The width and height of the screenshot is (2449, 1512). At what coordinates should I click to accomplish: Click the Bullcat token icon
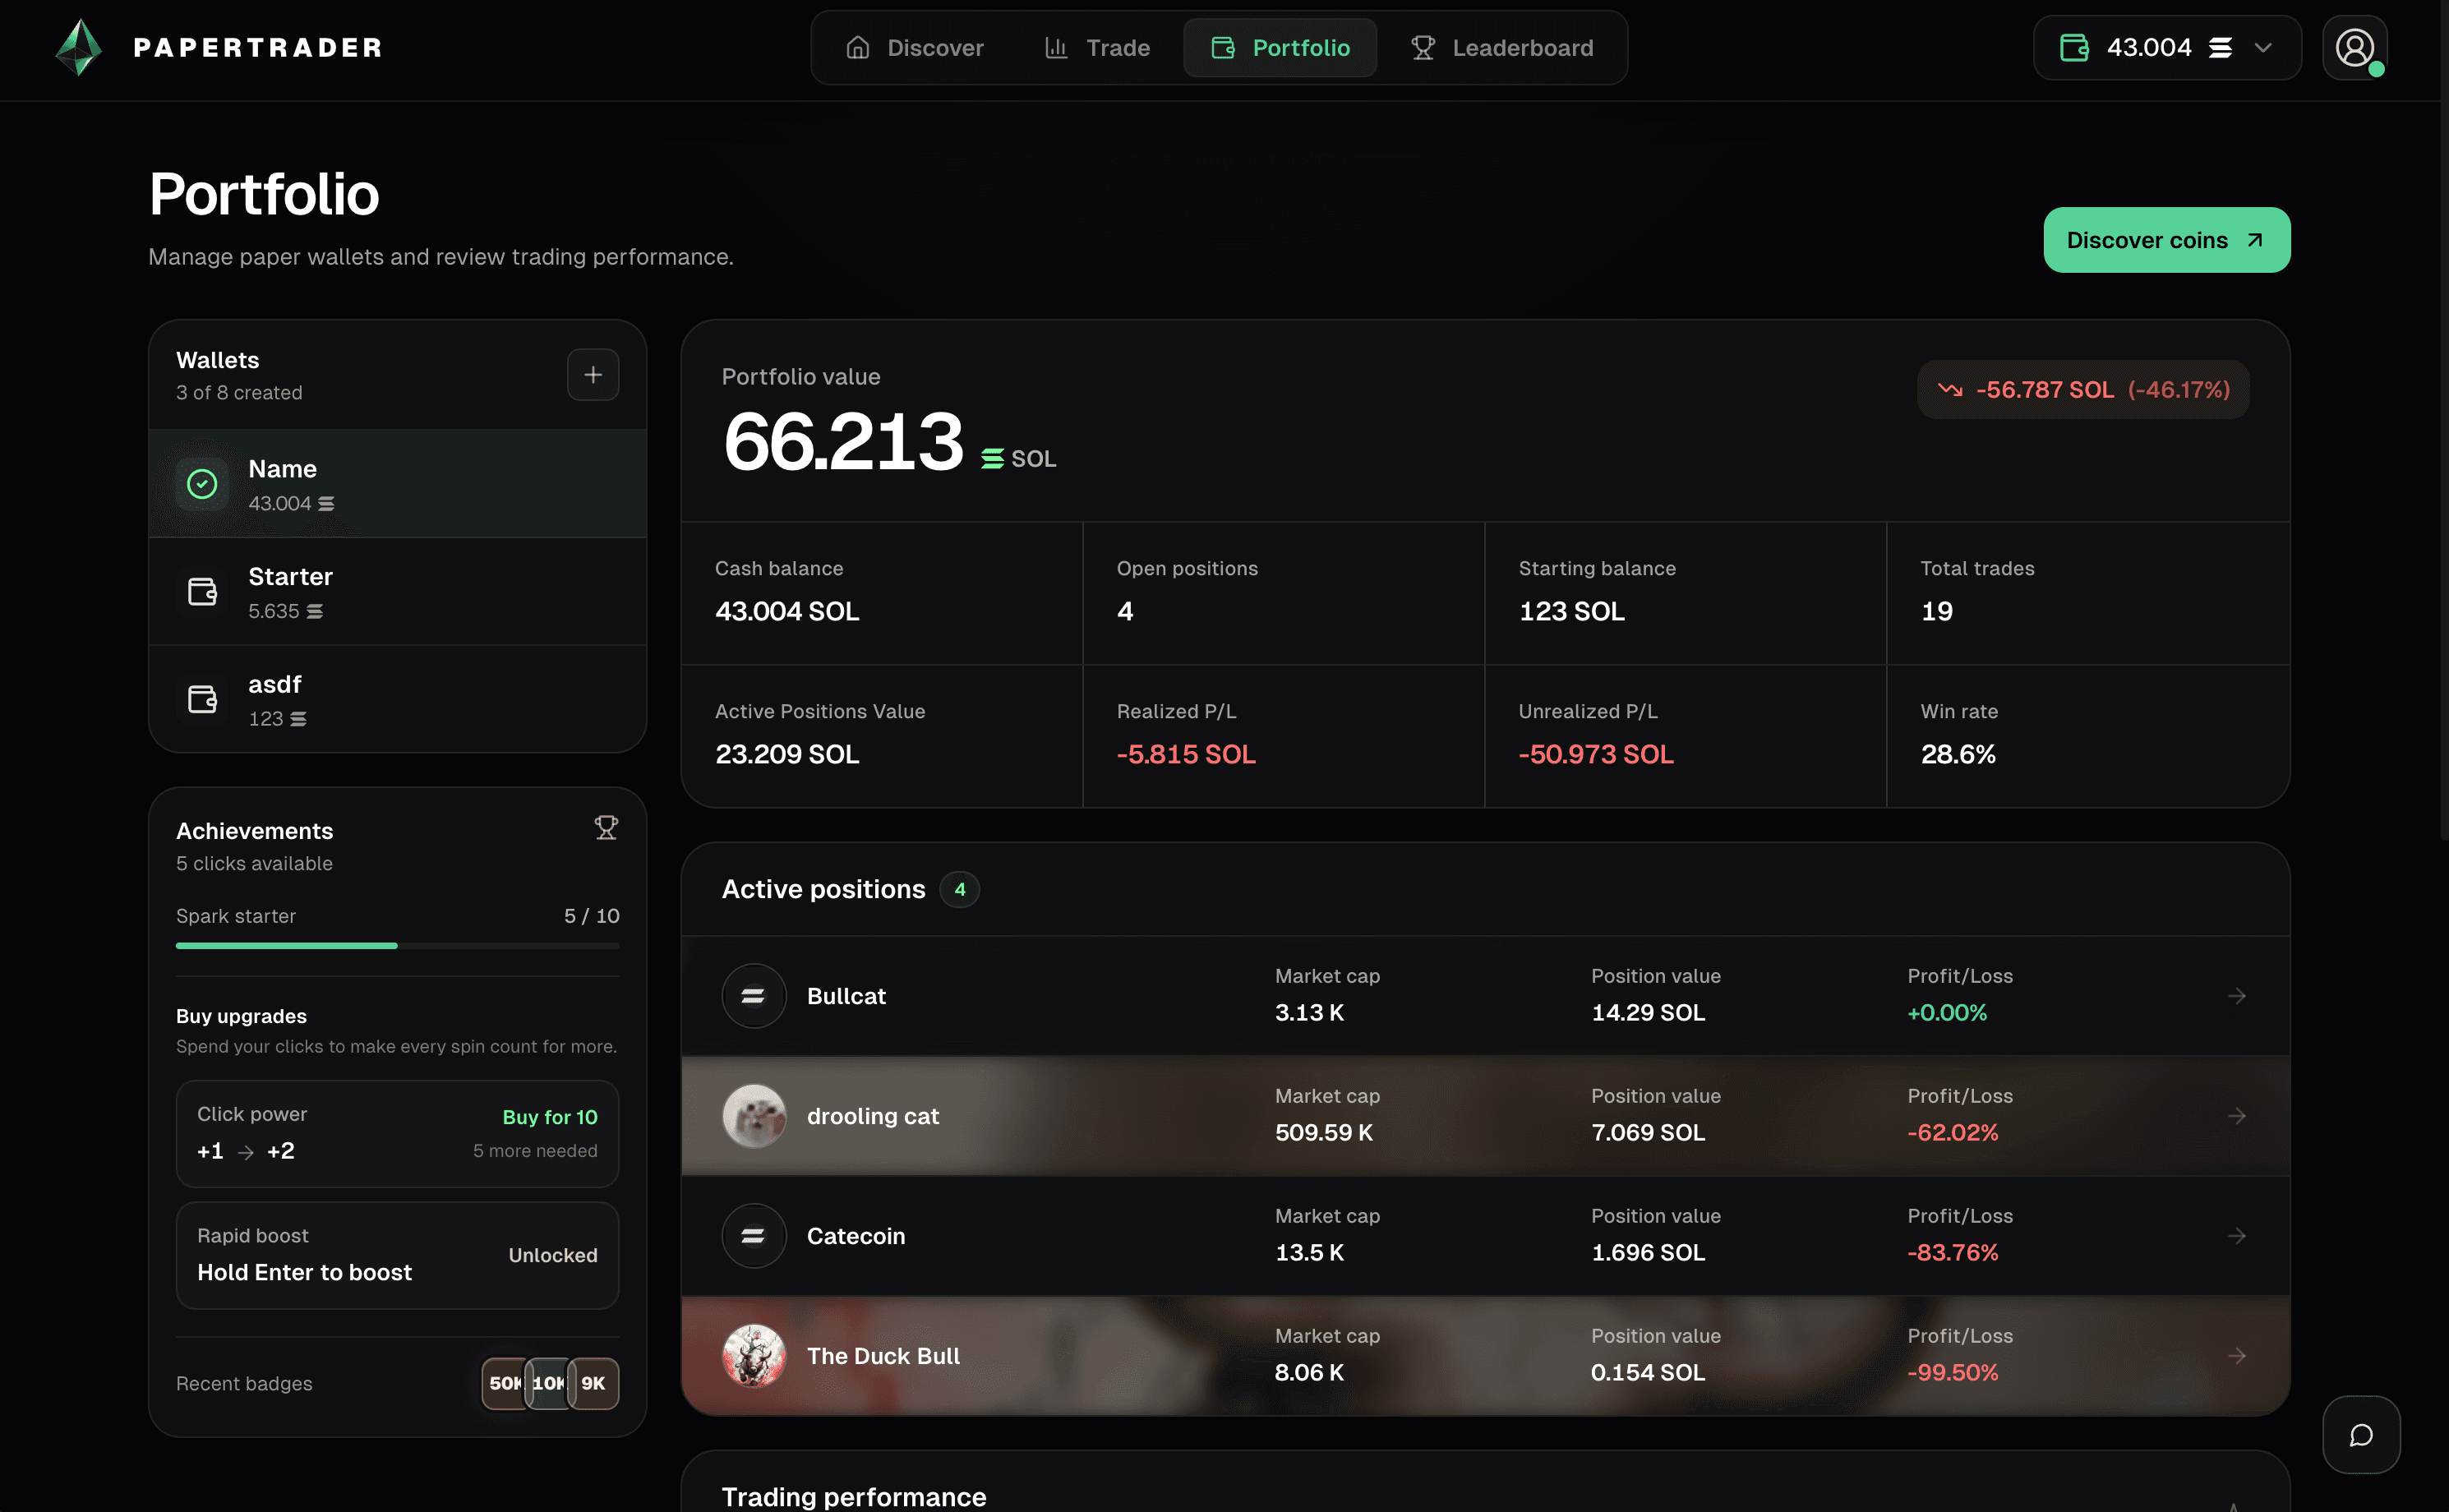754,996
